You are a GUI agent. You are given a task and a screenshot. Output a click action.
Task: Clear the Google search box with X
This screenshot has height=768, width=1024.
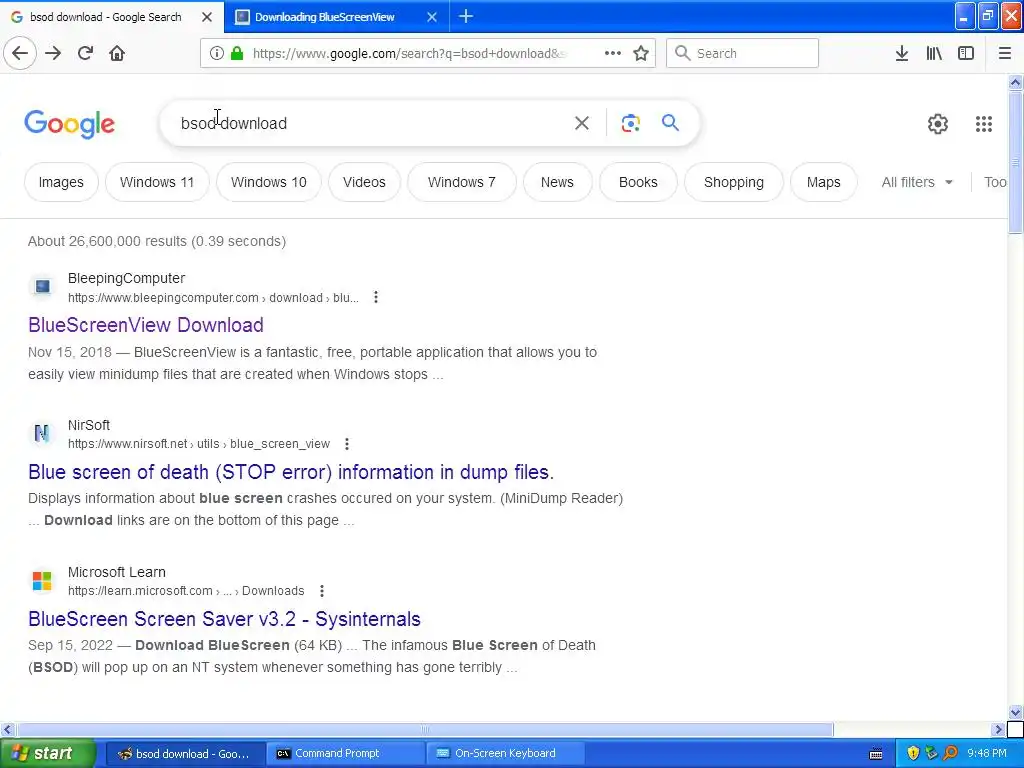pos(581,123)
